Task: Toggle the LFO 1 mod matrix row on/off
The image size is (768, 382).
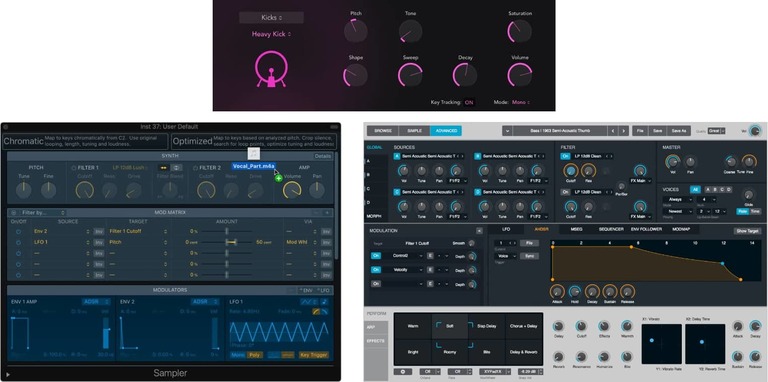Action: point(18,242)
